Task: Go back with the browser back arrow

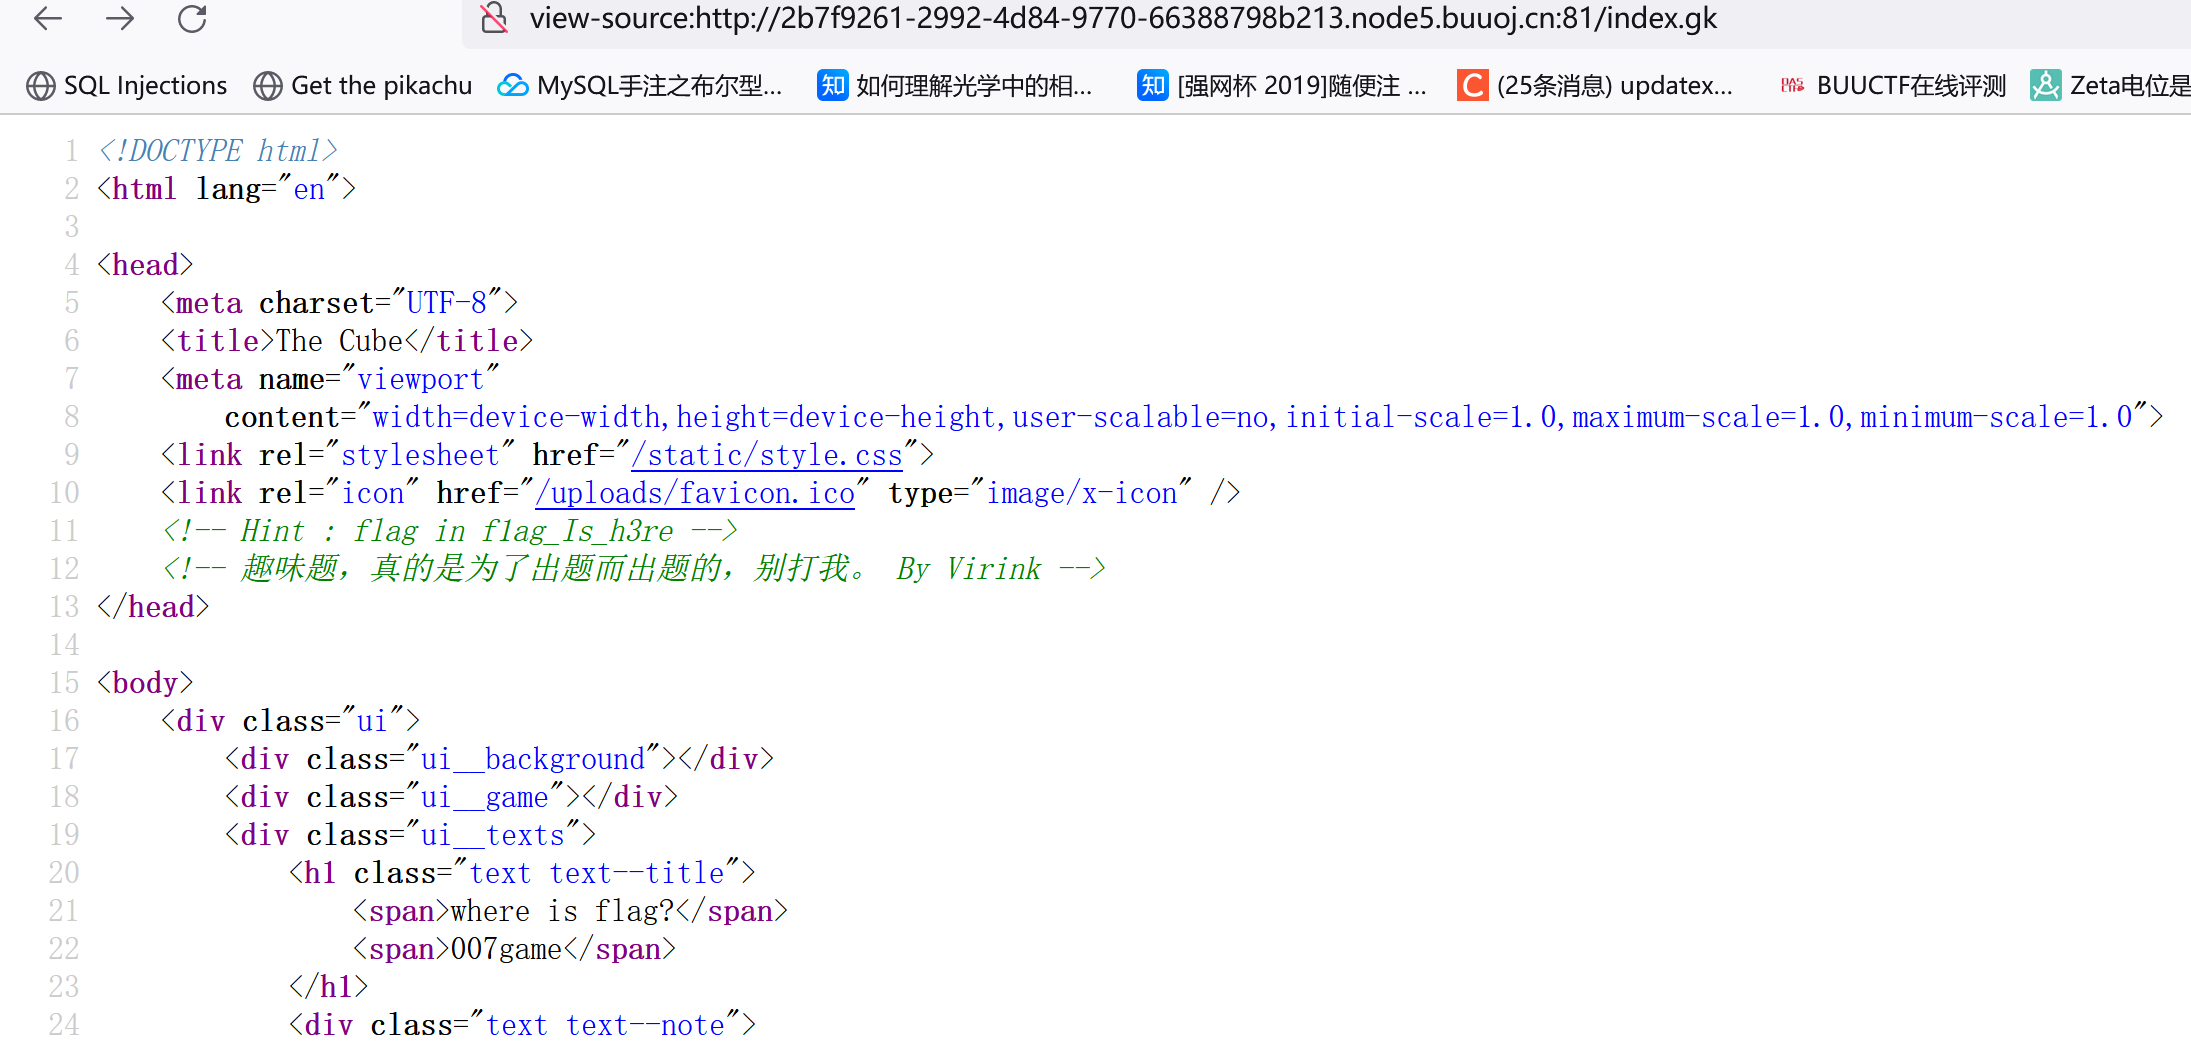Action: pyautogui.click(x=48, y=18)
